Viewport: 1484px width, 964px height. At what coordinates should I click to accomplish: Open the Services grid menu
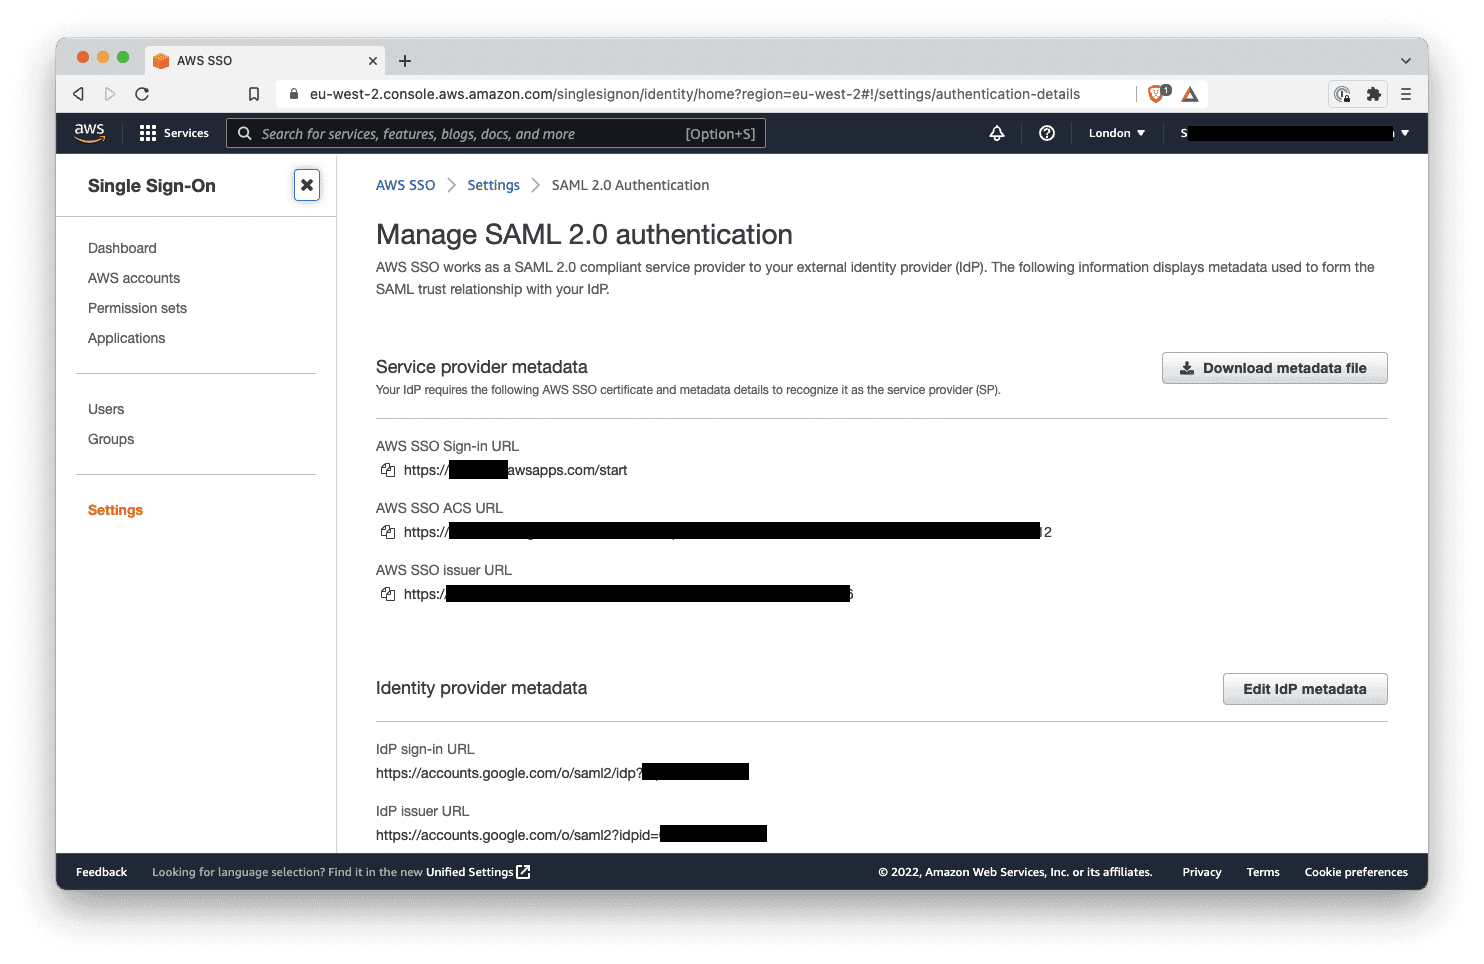tap(148, 133)
